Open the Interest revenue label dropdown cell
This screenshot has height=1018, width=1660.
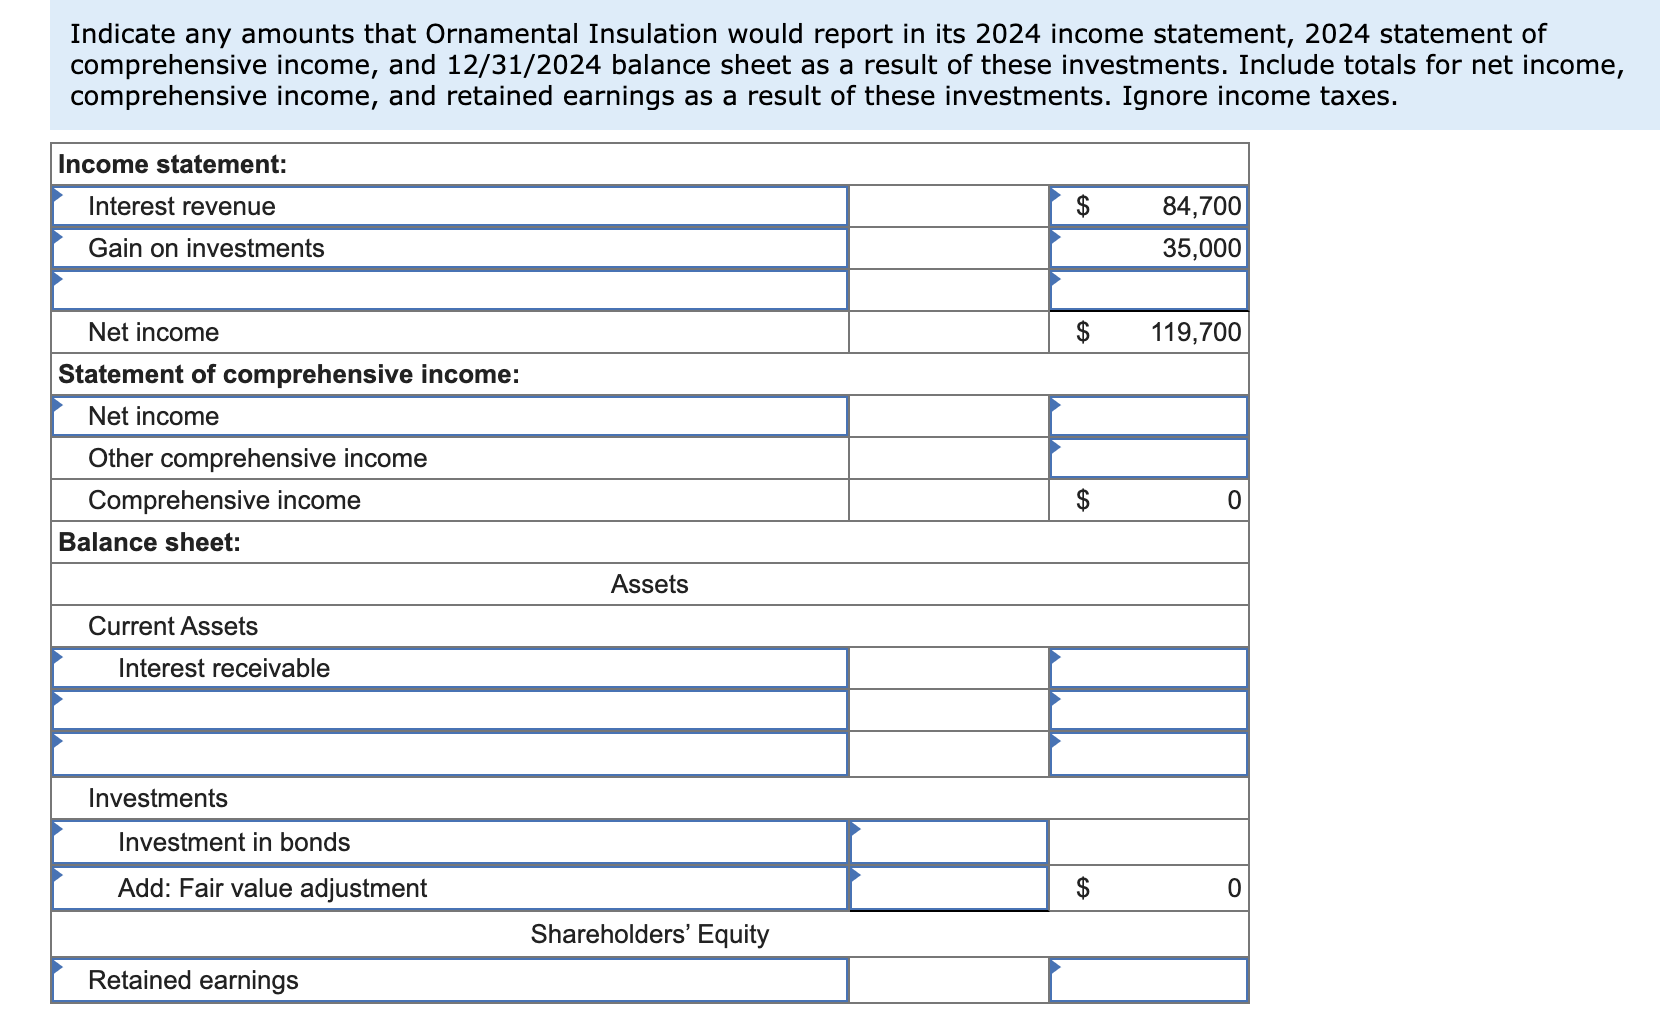tap(450, 206)
